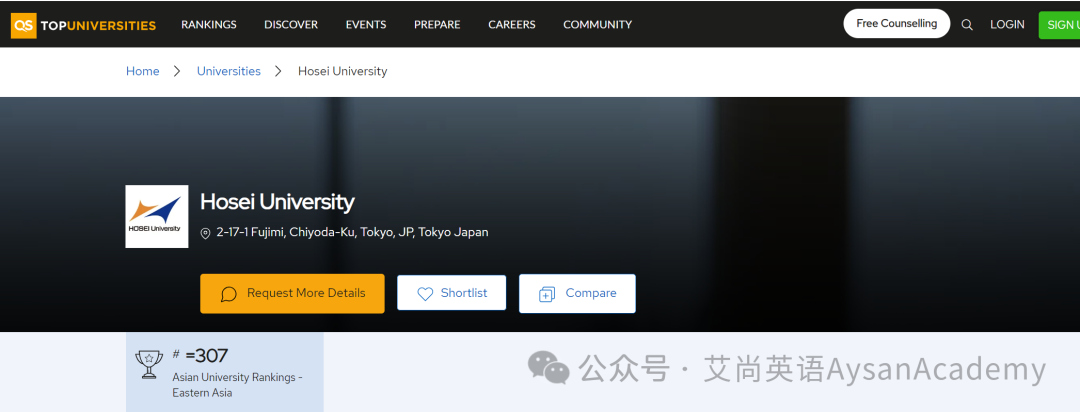Click the LOGIN link
Image resolution: width=1080 pixels, height=412 pixels.
pyautogui.click(x=1007, y=25)
